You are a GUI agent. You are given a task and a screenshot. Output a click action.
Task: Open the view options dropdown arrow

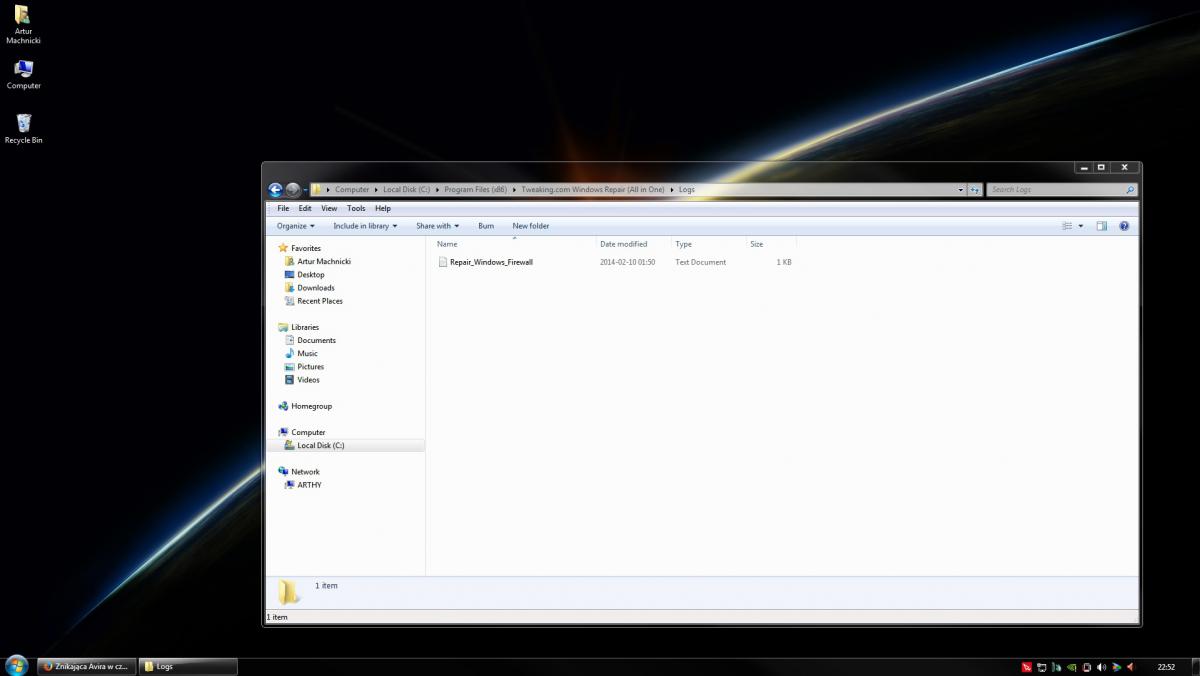(1081, 226)
